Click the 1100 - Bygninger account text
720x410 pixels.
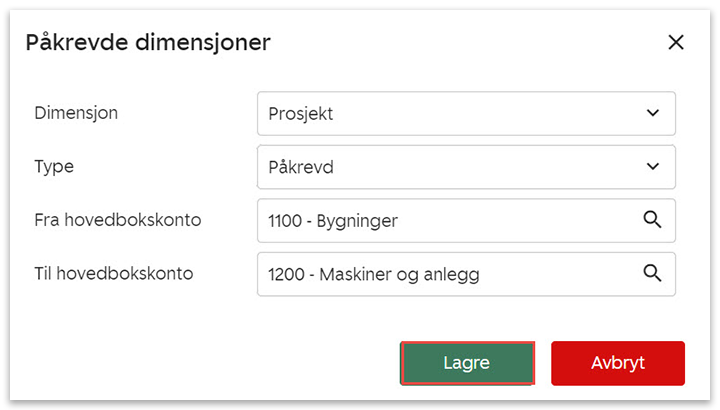(x=335, y=221)
